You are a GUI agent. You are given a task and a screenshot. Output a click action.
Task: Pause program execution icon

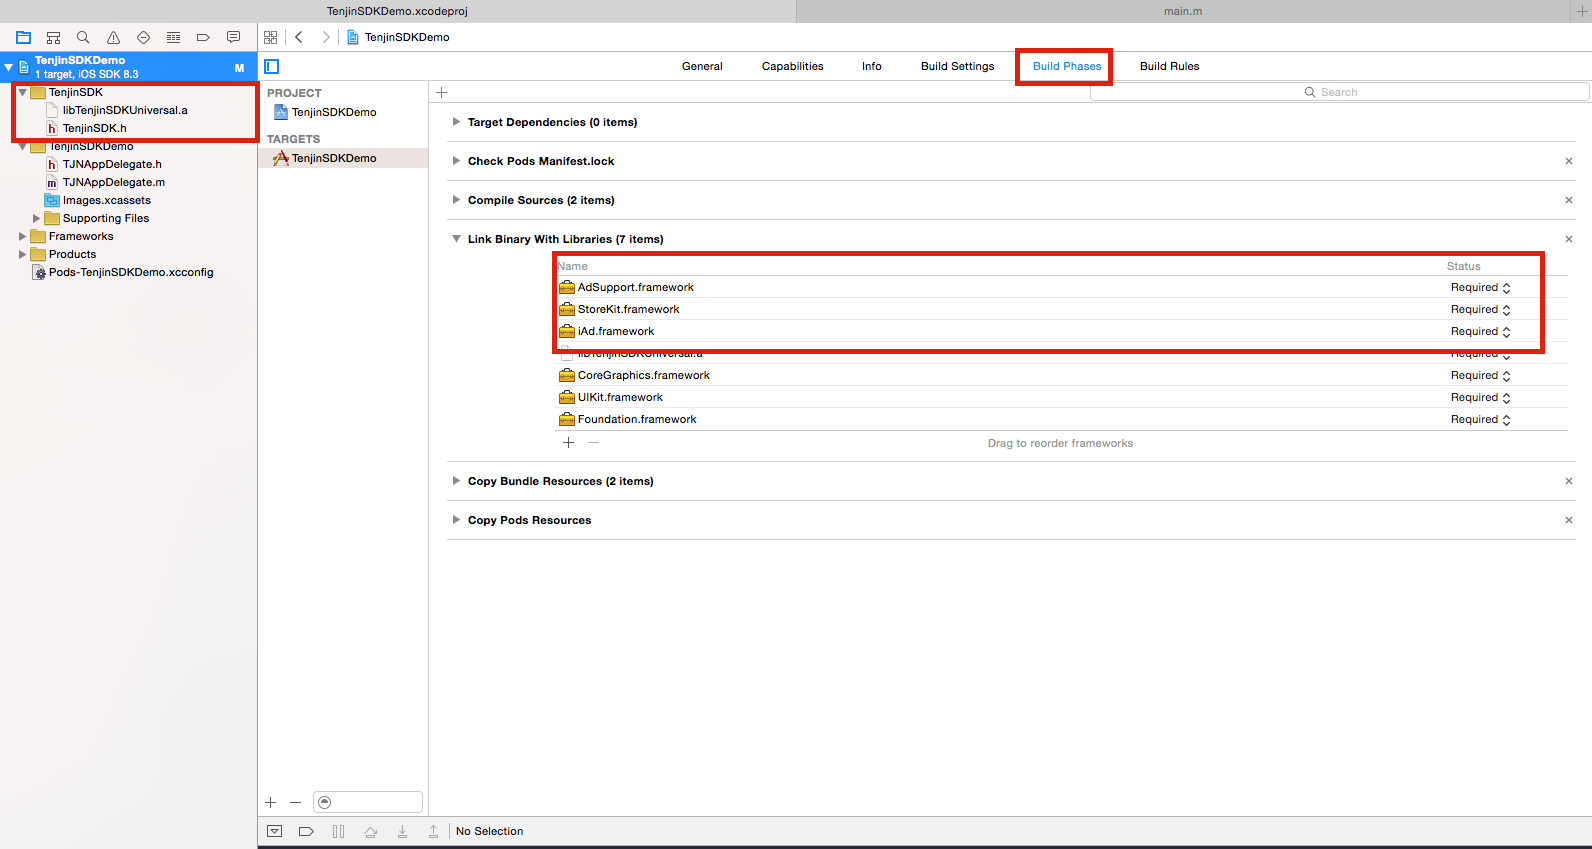tap(339, 831)
